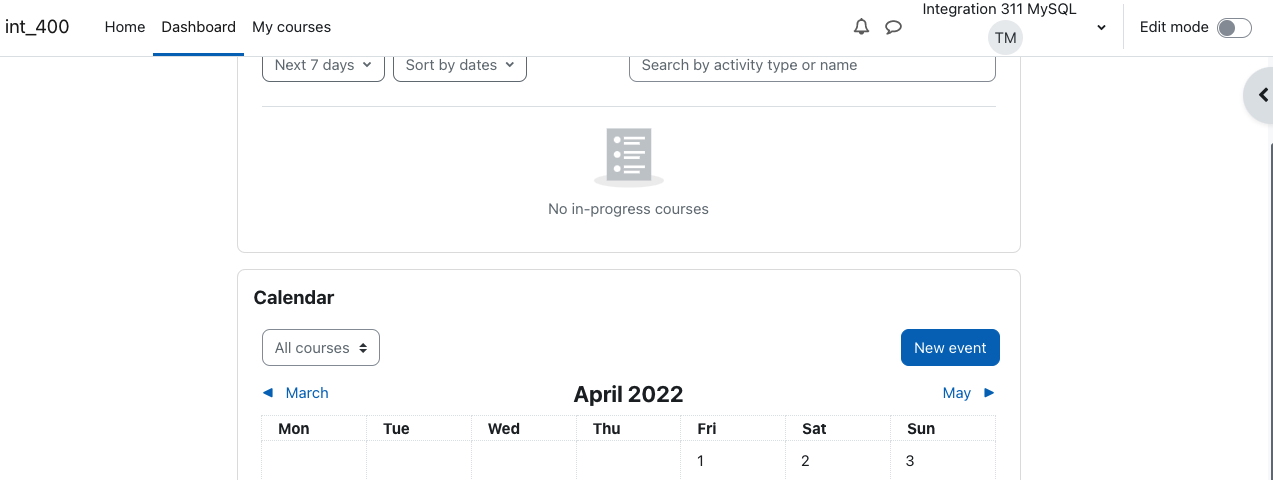This screenshot has height=480, width=1273.
Task: Expand the All courses selector
Action: [x=321, y=348]
